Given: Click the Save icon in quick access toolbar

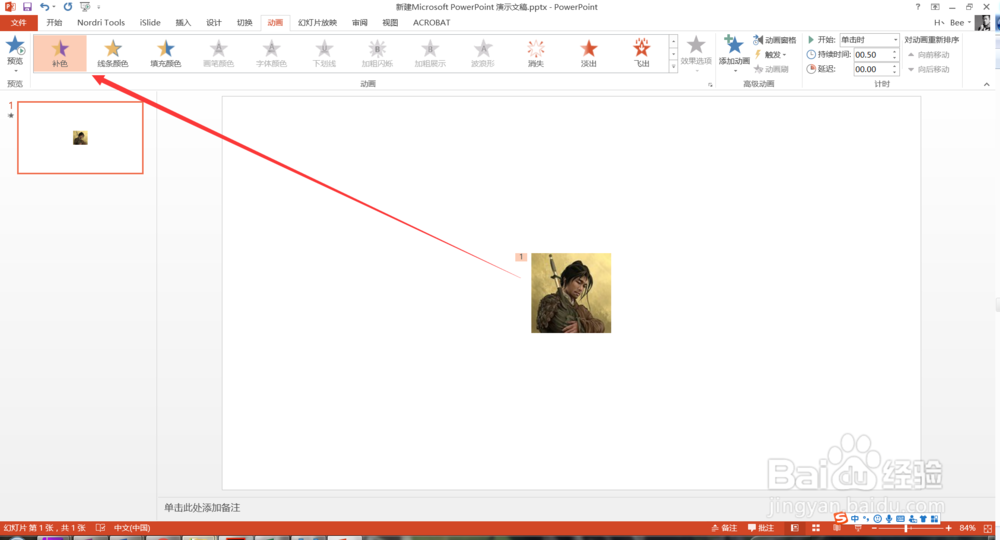Looking at the screenshot, I should (x=27, y=6).
